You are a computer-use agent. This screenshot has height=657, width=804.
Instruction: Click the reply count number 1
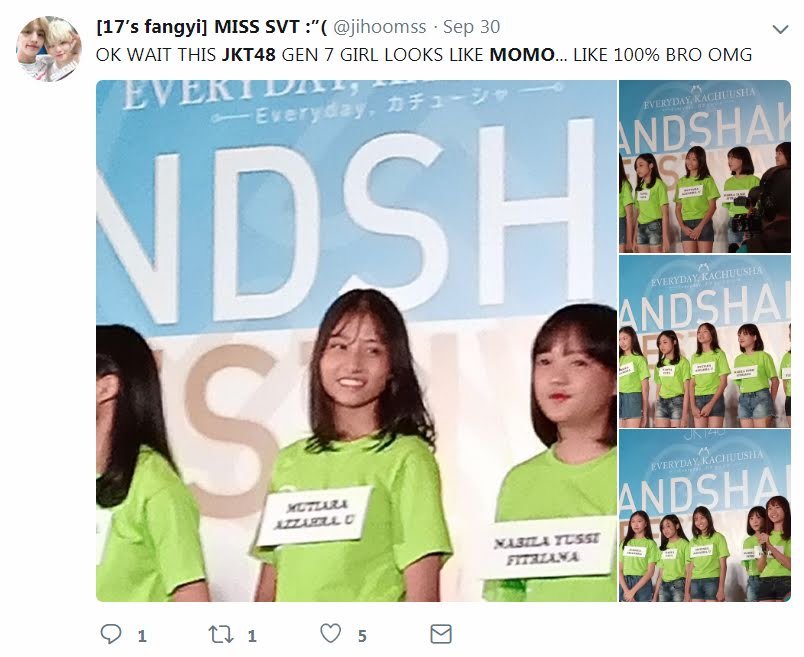(x=142, y=636)
